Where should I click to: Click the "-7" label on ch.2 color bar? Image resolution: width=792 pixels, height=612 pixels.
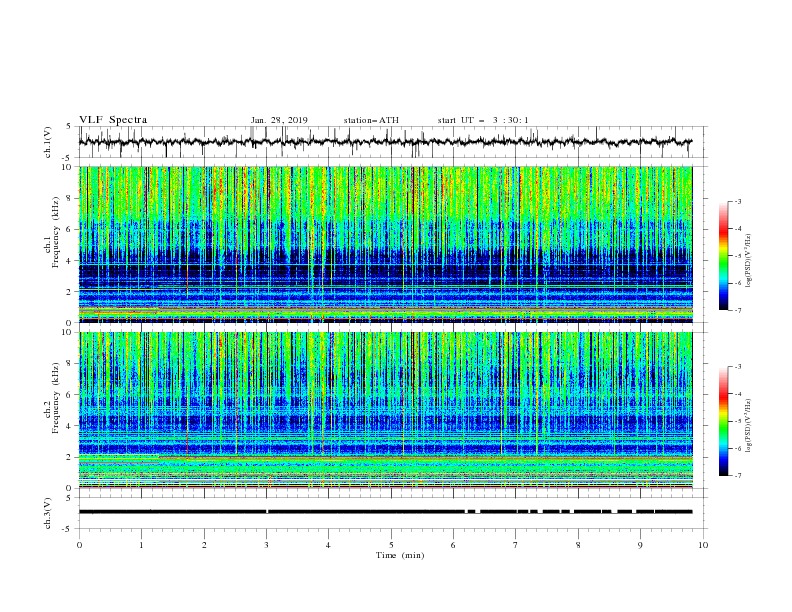click(x=737, y=475)
